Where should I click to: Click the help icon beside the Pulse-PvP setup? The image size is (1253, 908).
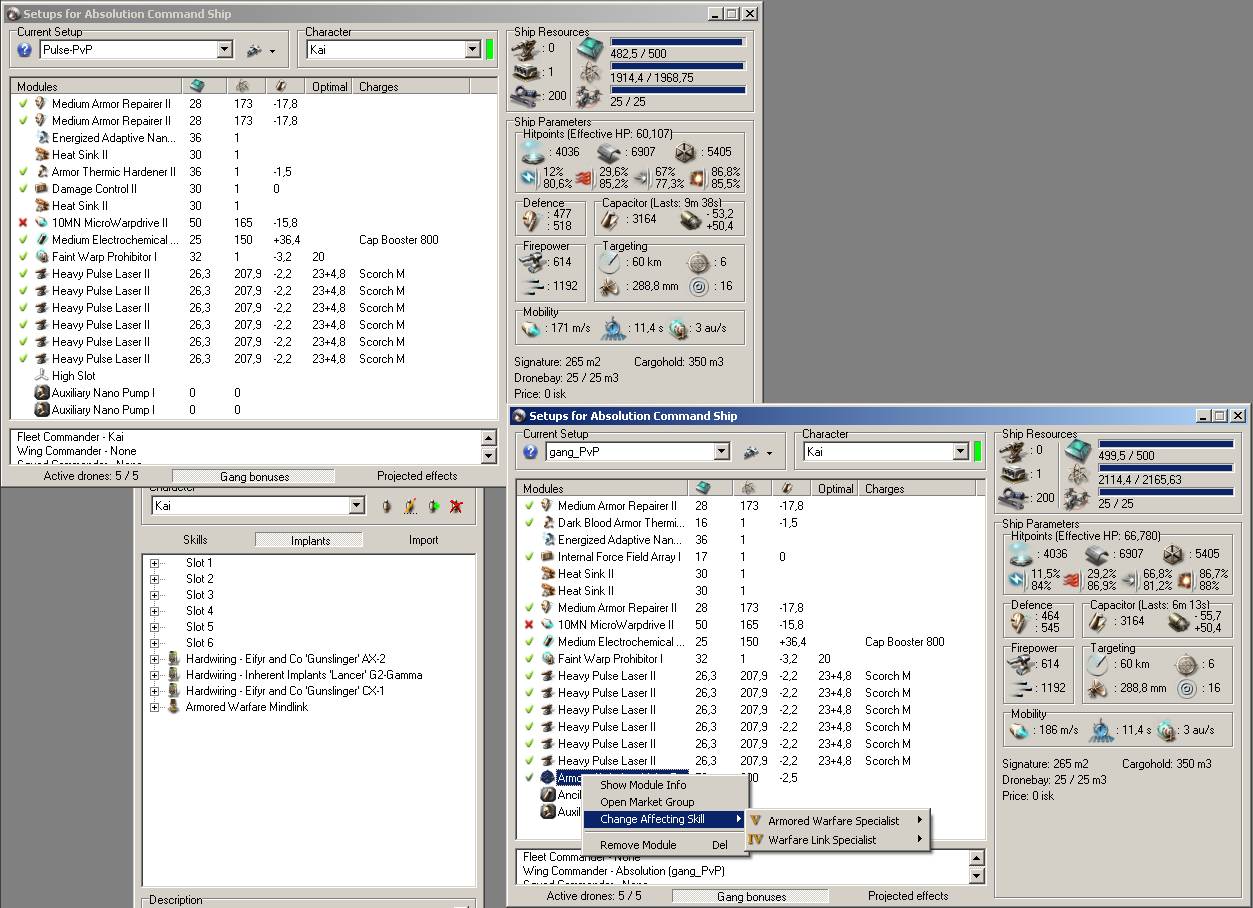tap(25, 50)
